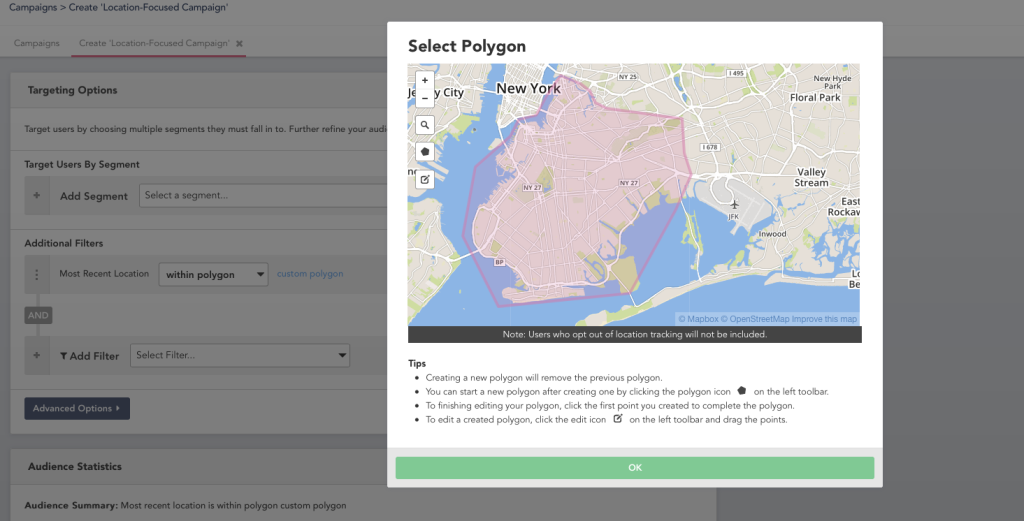1024x521 pixels.
Task: Open the map search tool
Action: (x=425, y=125)
